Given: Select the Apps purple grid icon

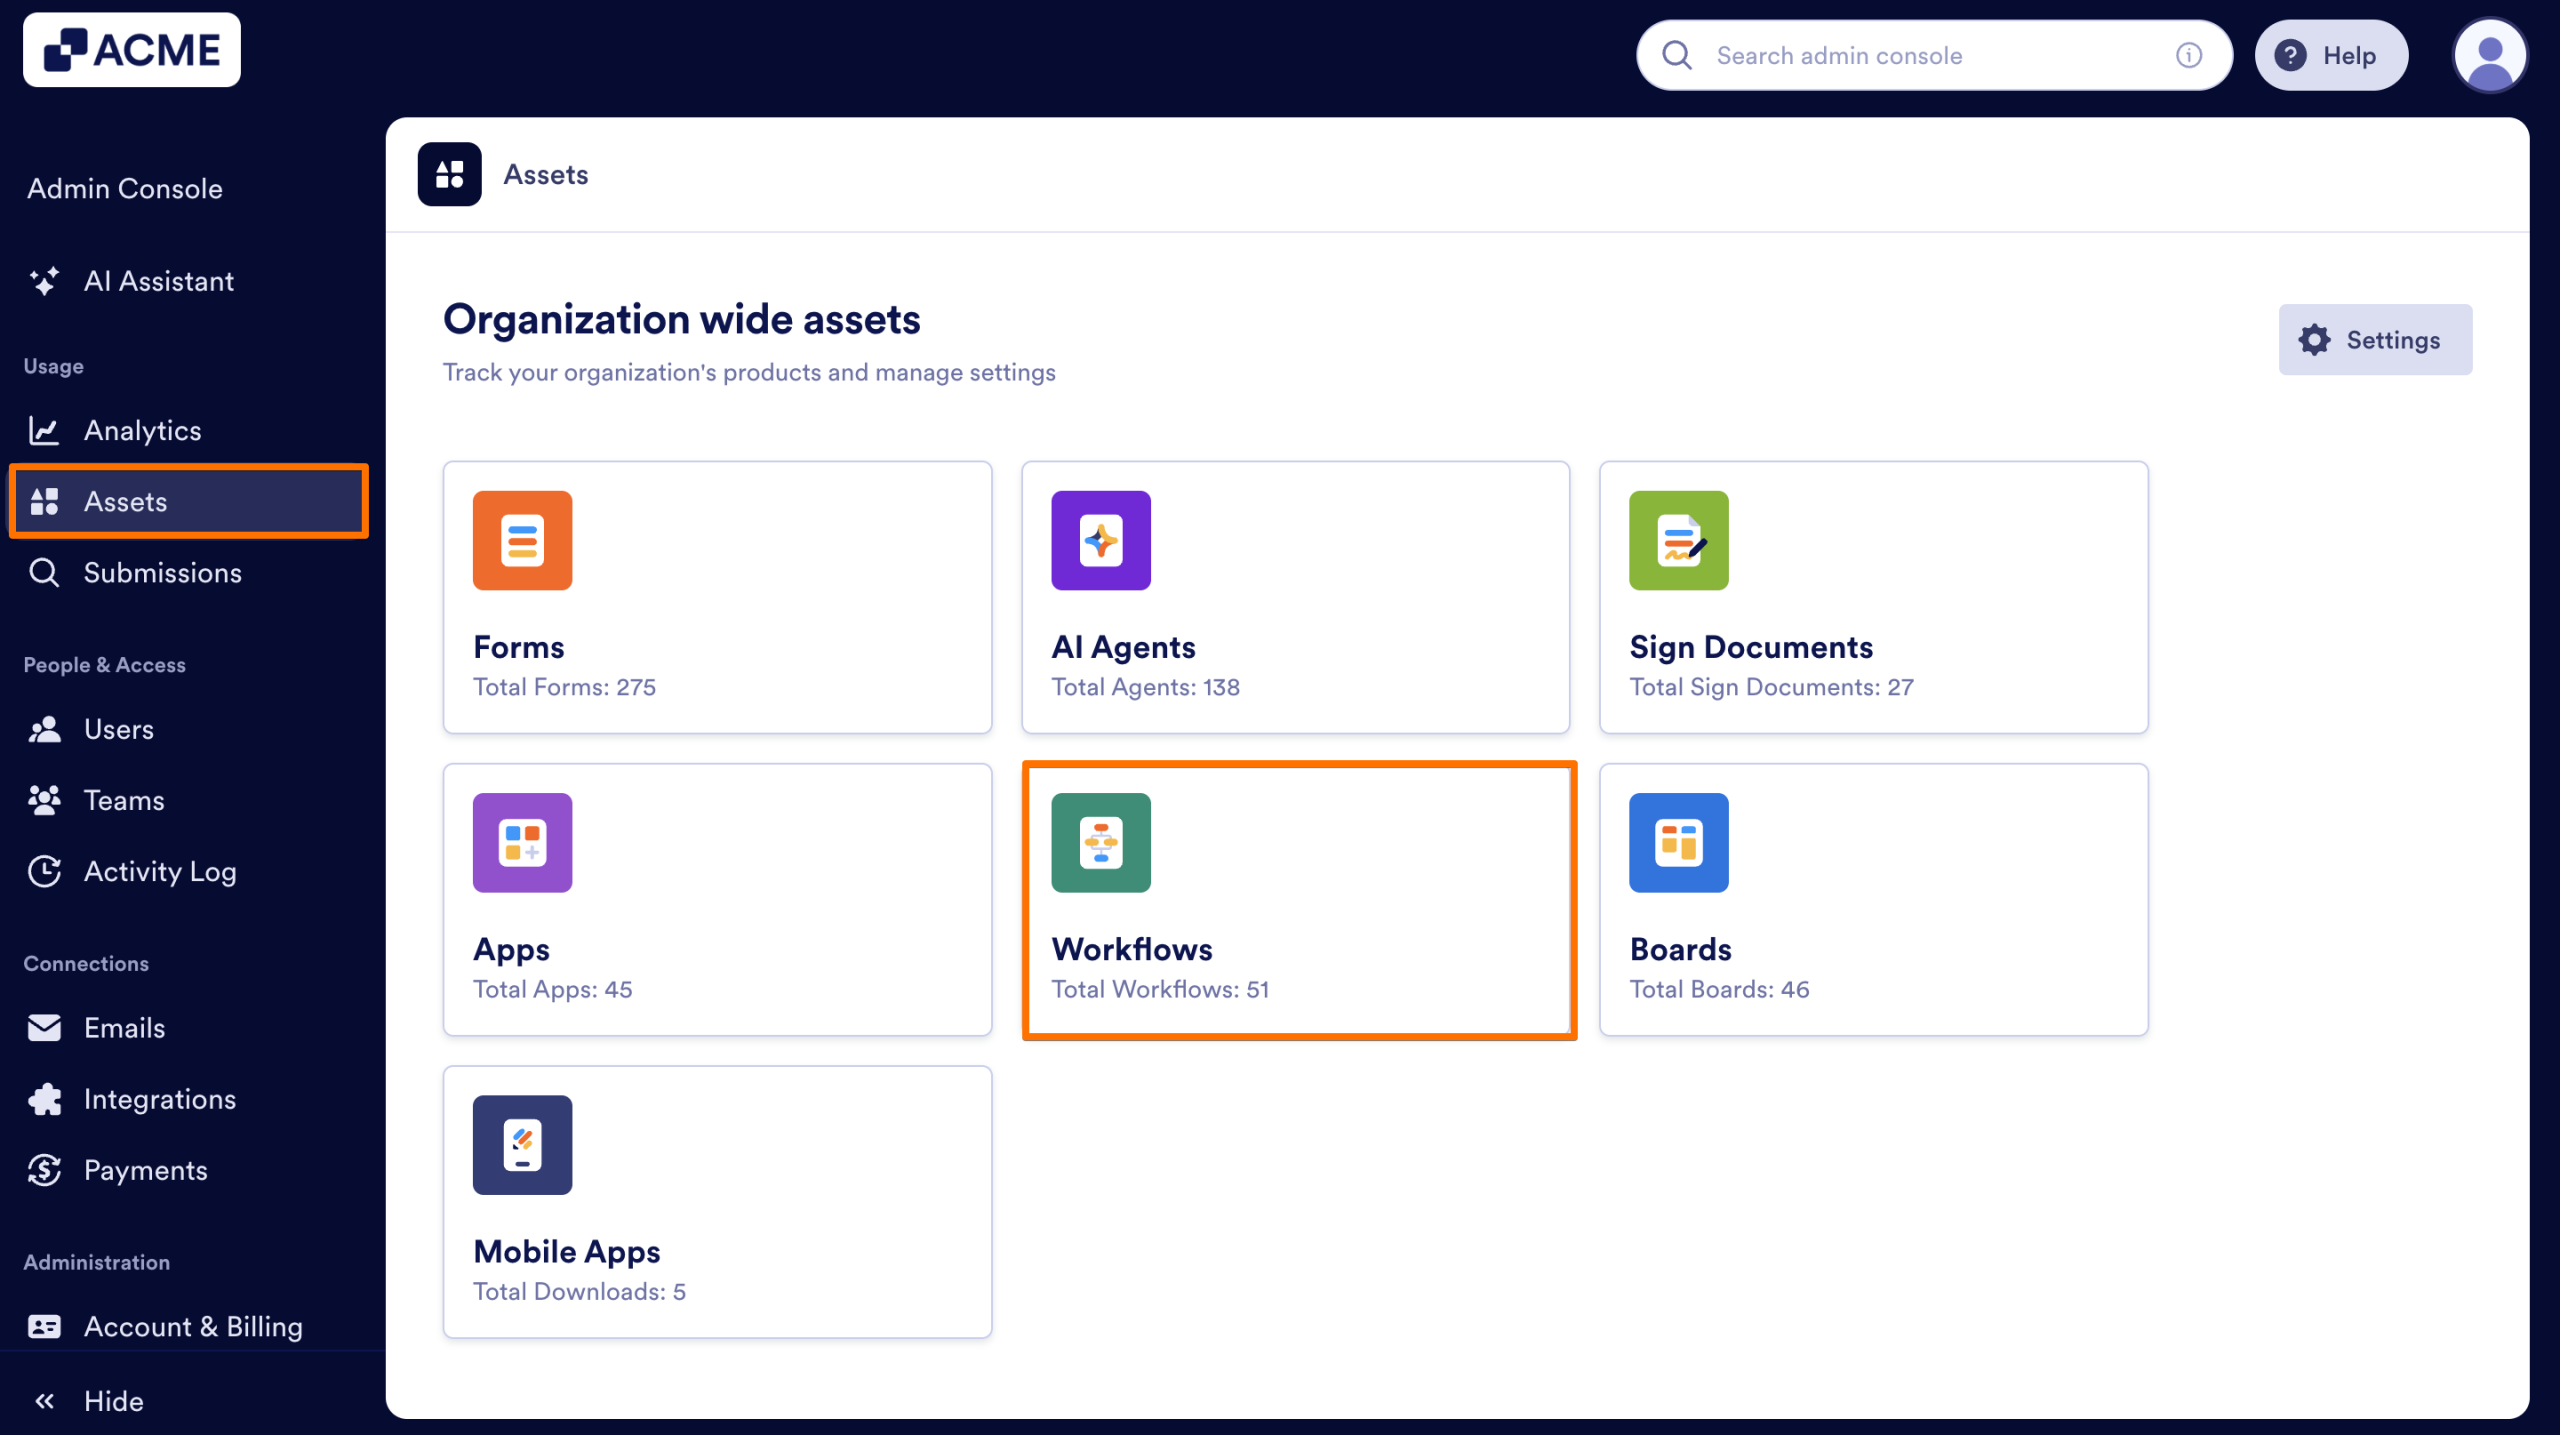Looking at the screenshot, I should 522,842.
